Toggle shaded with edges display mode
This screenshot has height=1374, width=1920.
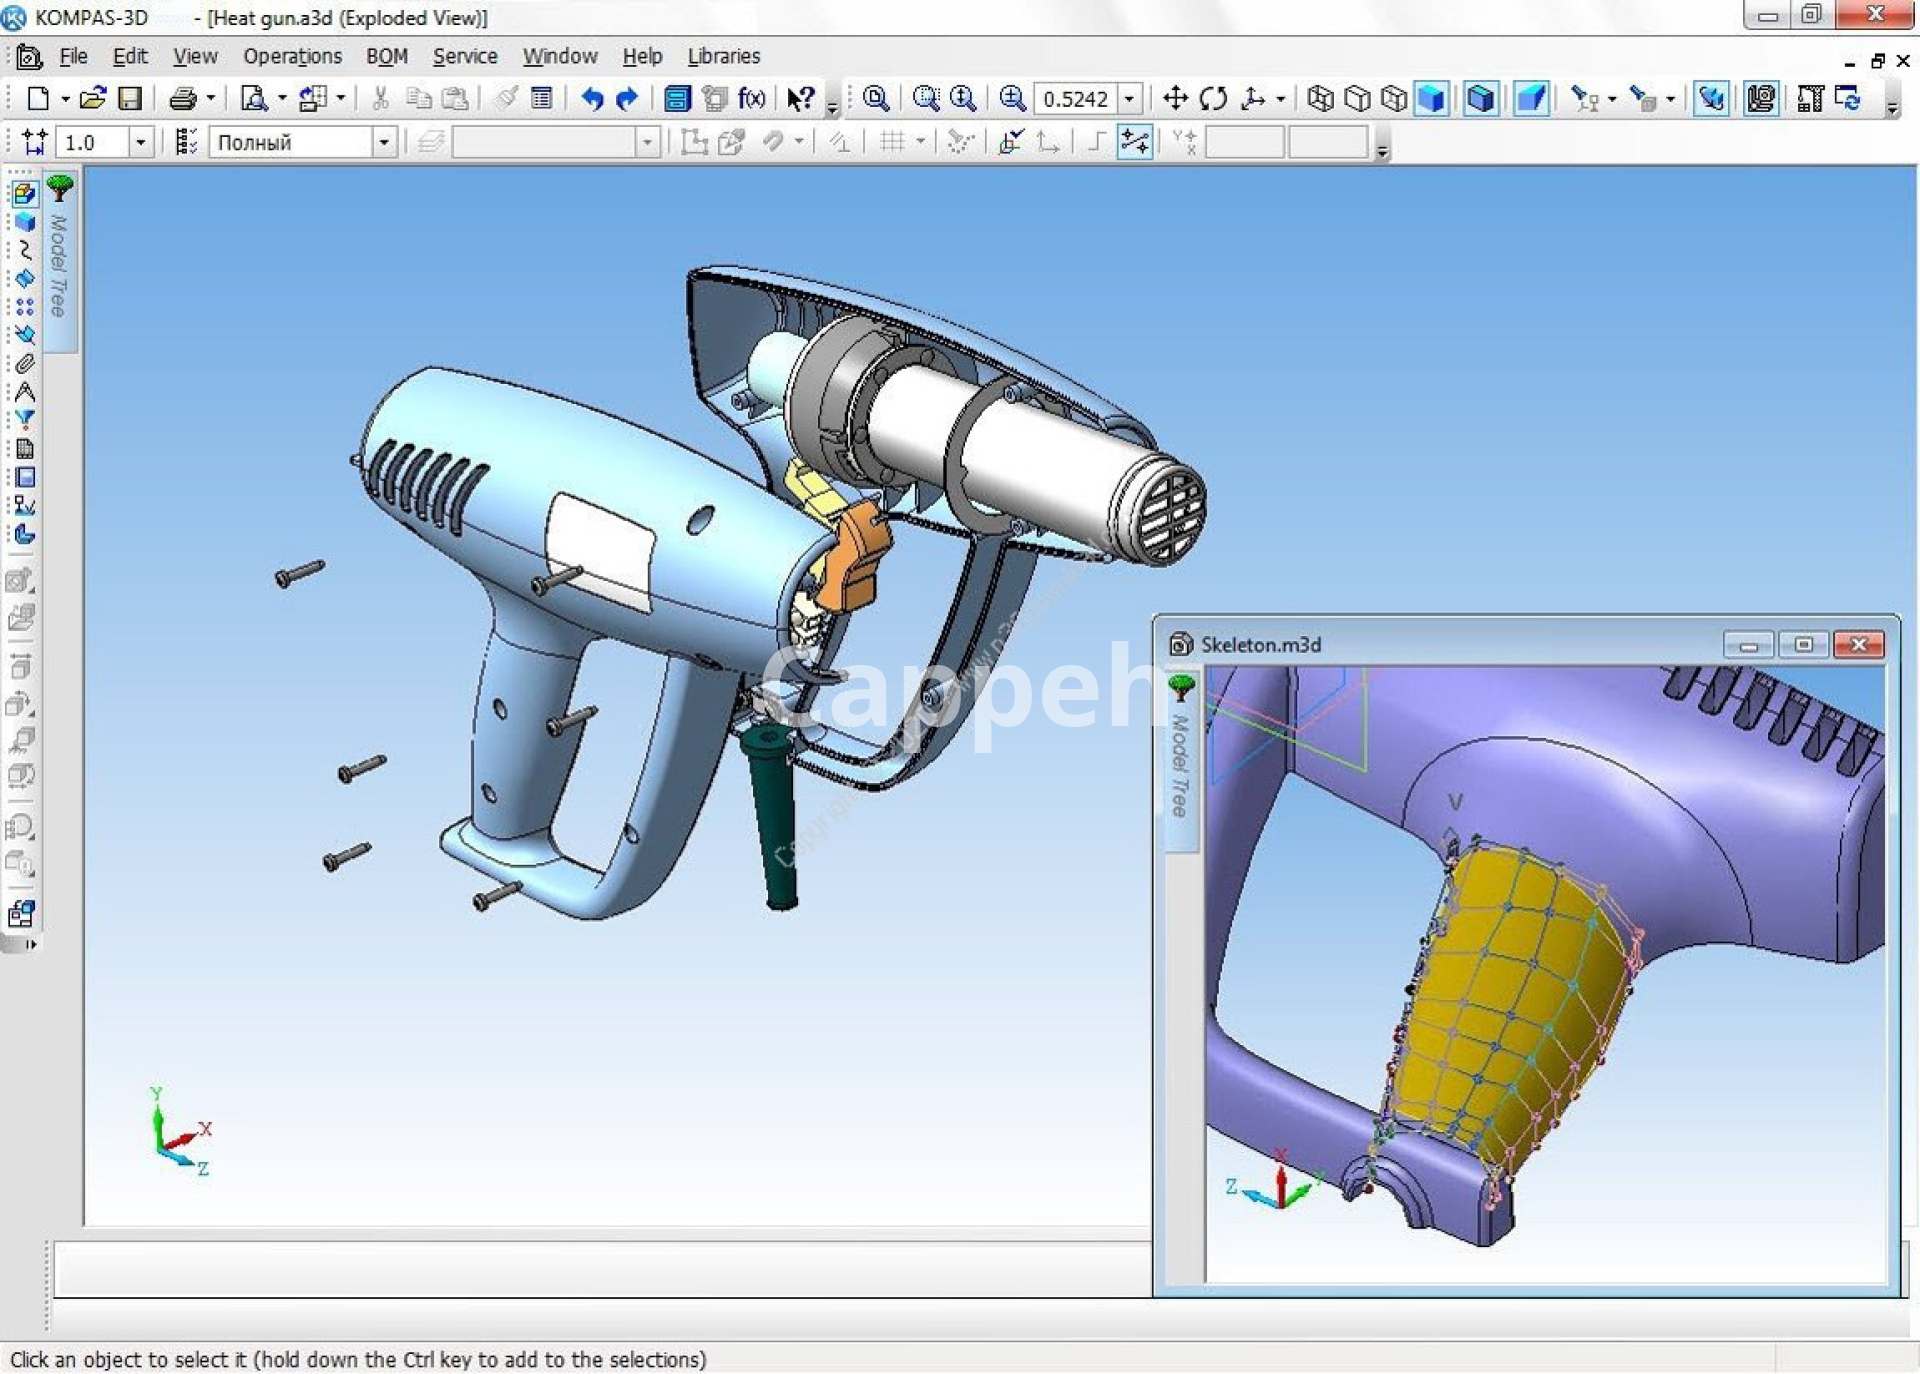[x=1481, y=98]
